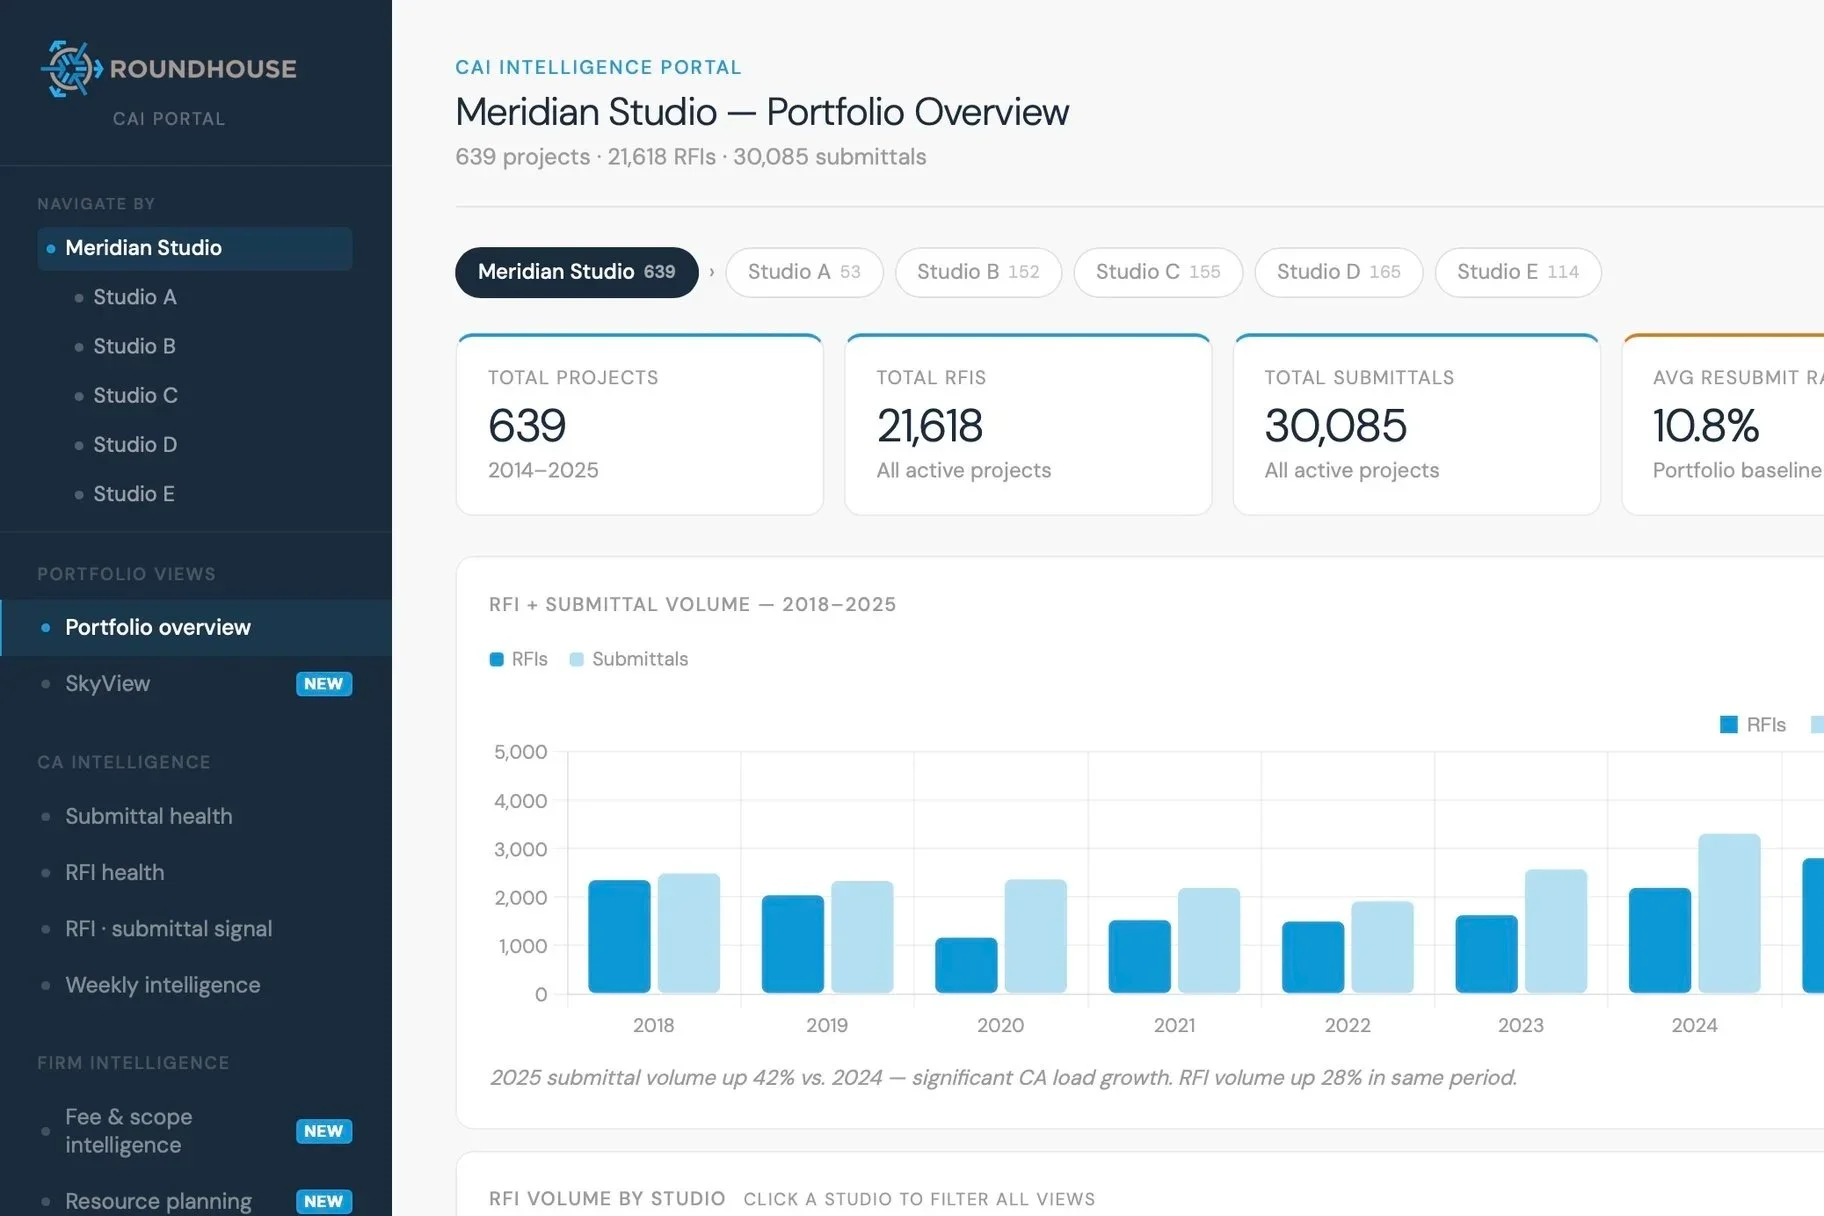Filter by Studio E 114 pill
The image size is (1824, 1216).
tap(1518, 272)
